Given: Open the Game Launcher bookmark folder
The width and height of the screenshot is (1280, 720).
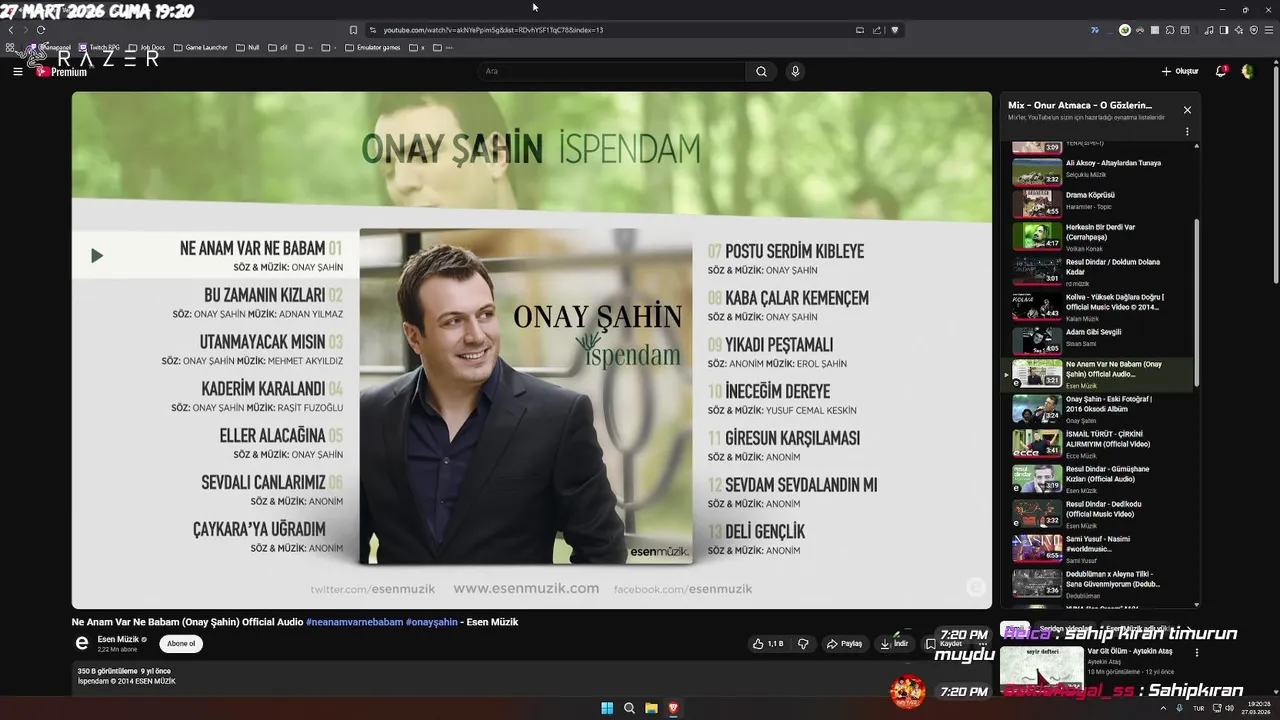Looking at the screenshot, I should point(201,47).
